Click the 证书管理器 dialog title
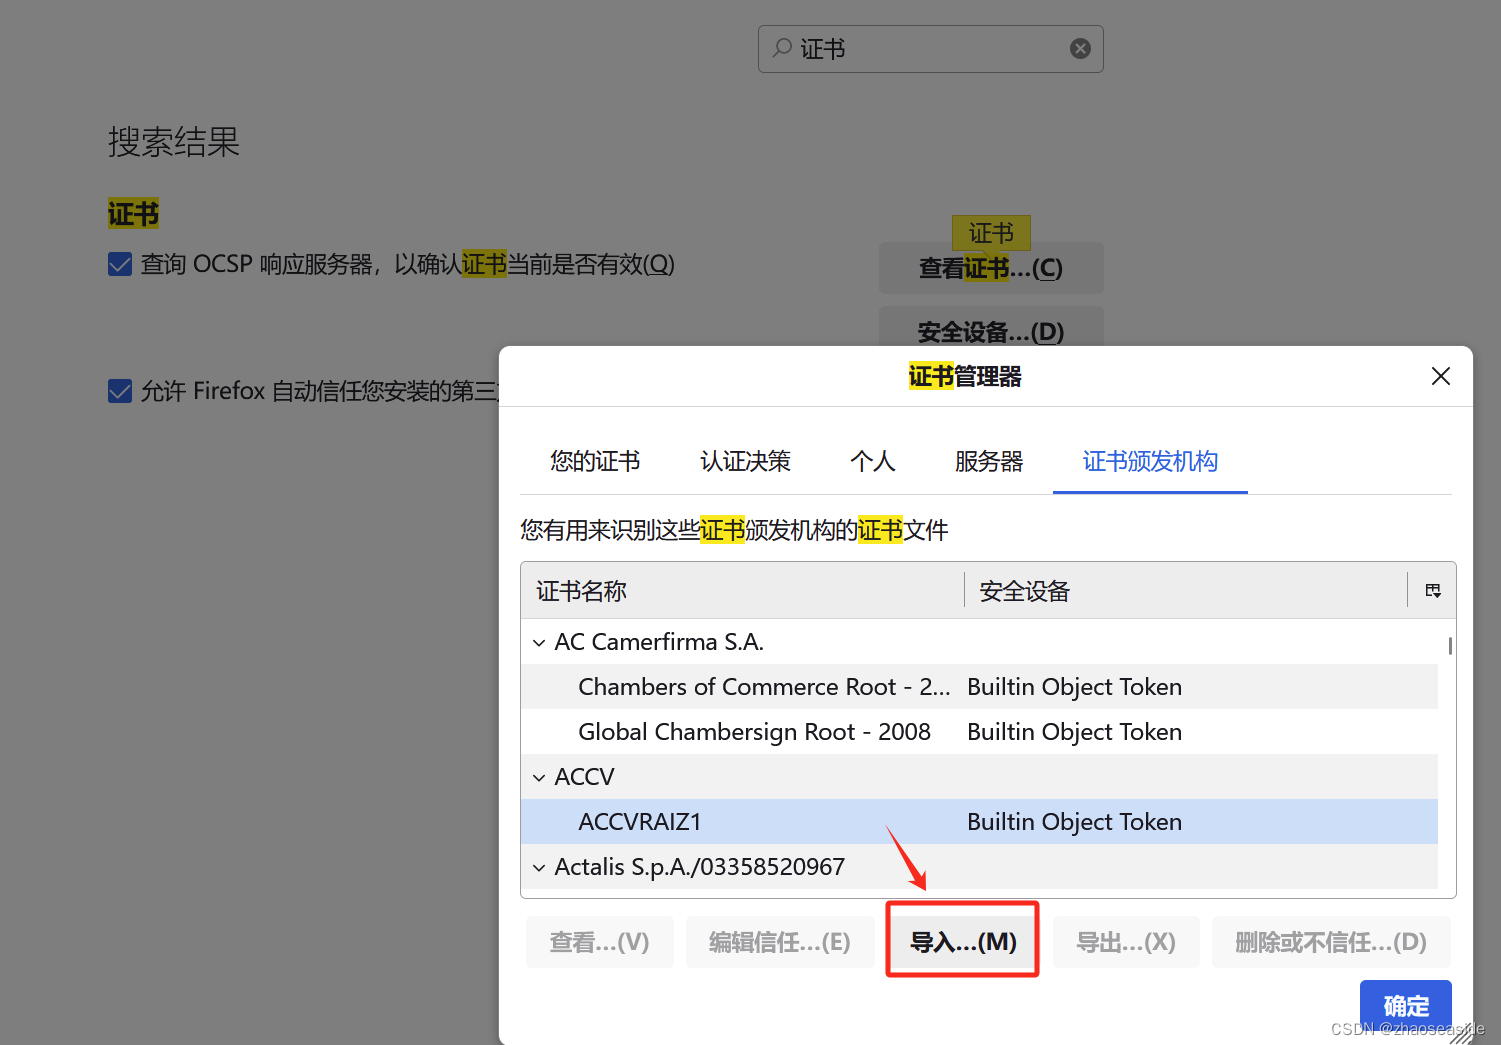This screenshot has height=1045, width=1501. coord(965,376)
